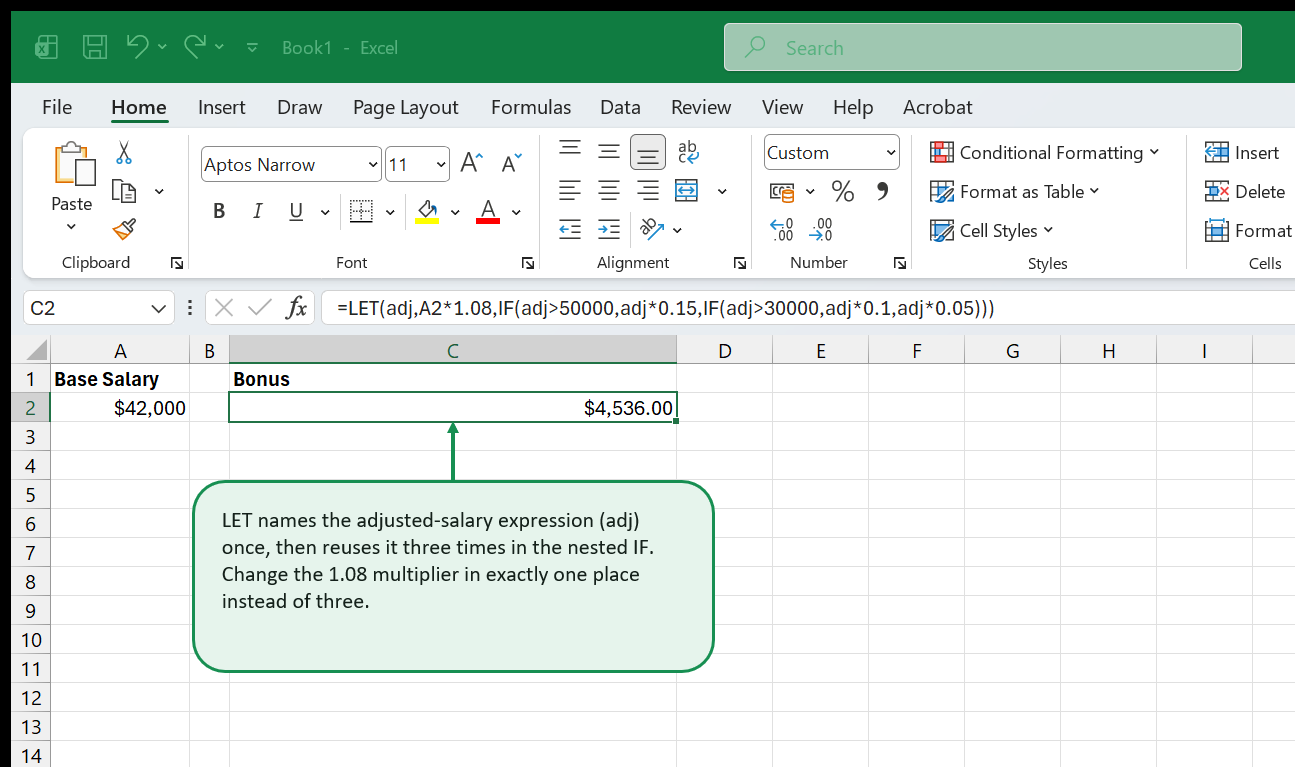Switch to the Draw tab
1295x767 pixels.
300,107
